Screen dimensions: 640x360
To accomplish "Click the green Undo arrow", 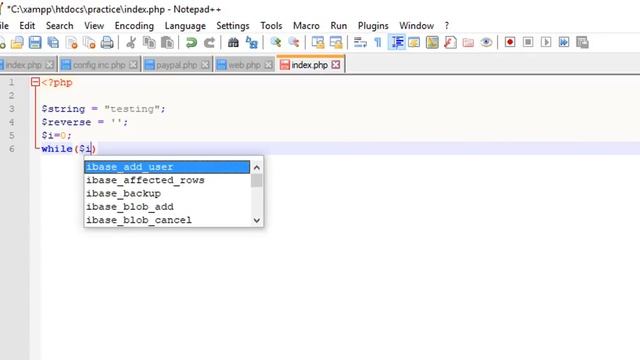I will pos(191,42).
